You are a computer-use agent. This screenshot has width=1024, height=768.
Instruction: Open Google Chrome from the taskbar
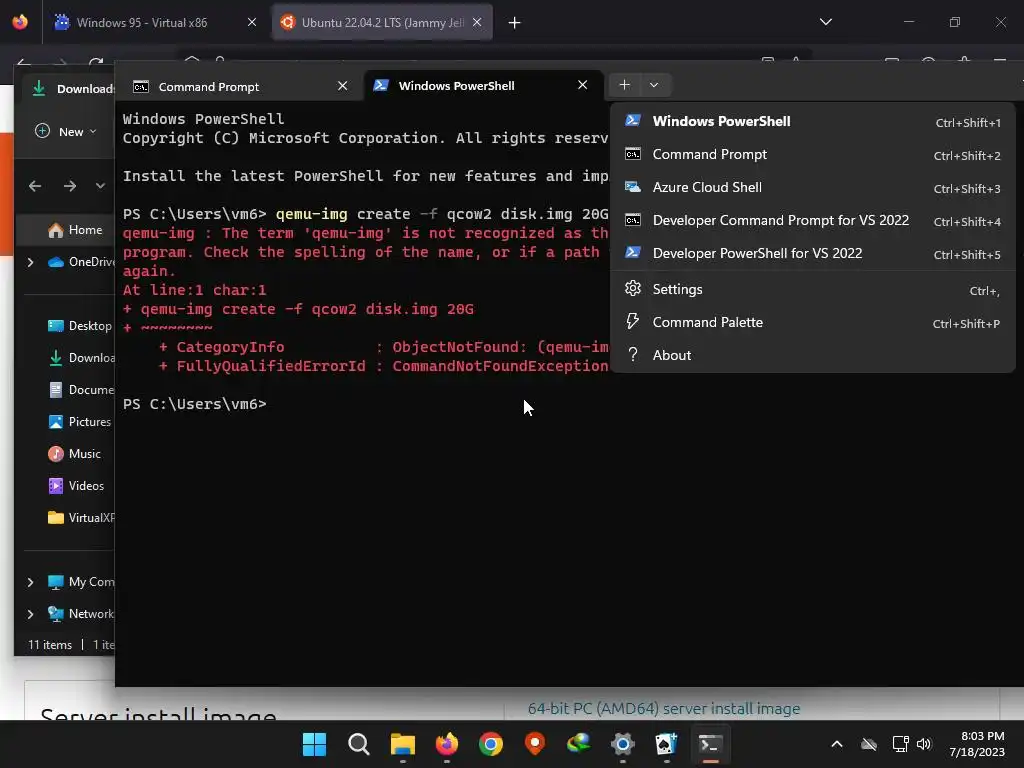click(490, 744)
